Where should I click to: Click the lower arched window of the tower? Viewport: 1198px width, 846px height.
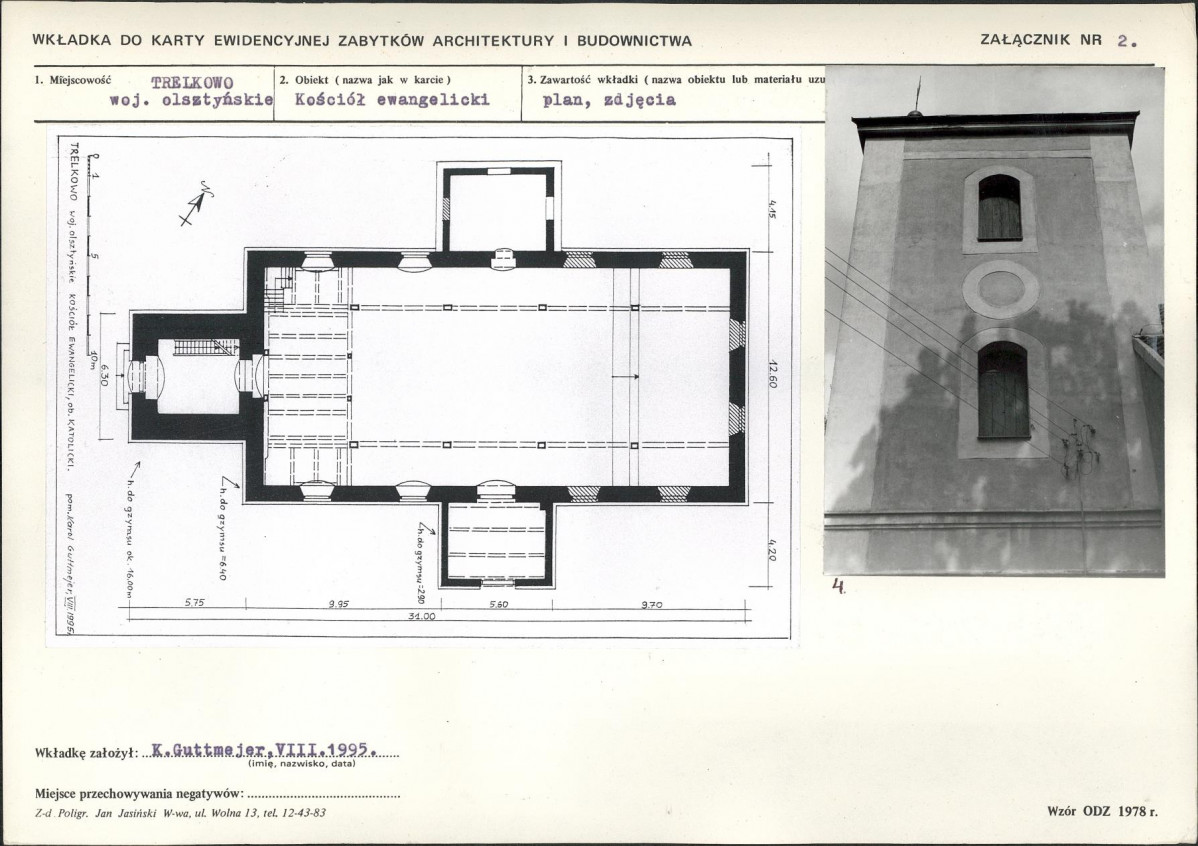click(x=1003, y=390)
